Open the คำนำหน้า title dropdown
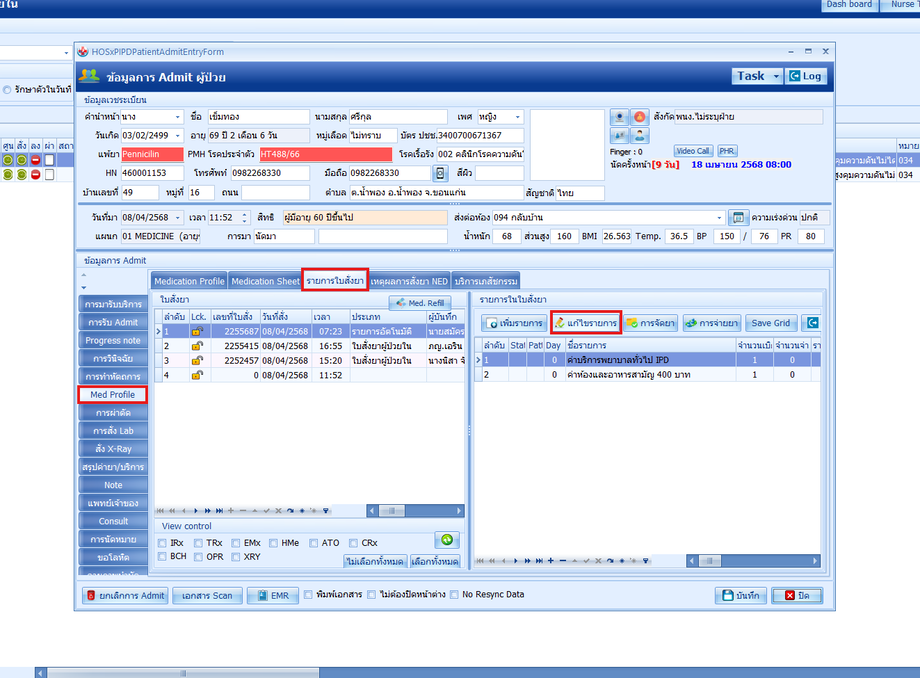The height and width of the screenshot is (678, 920). 177,117
